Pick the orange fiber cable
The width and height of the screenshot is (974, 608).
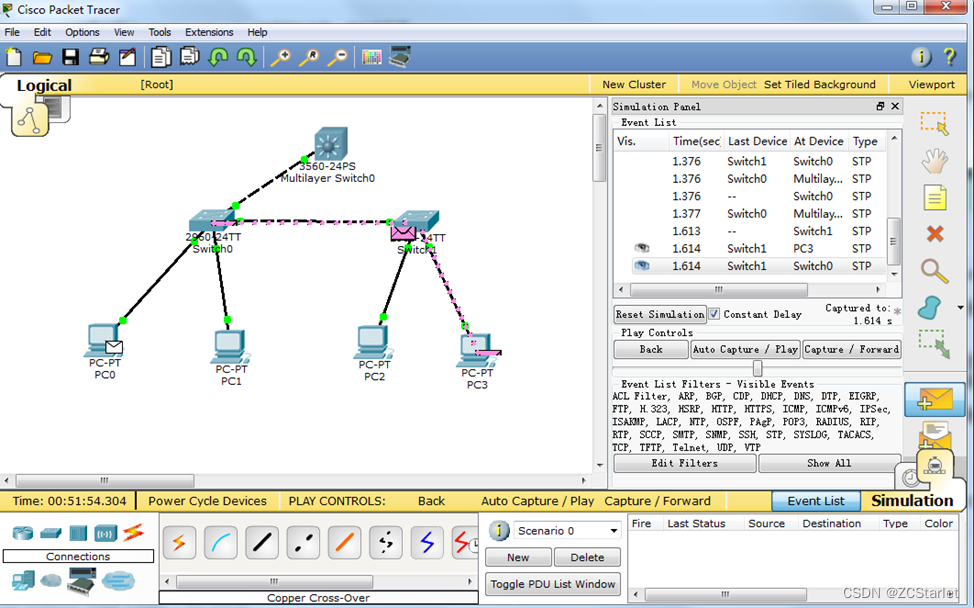click(344, 542)
